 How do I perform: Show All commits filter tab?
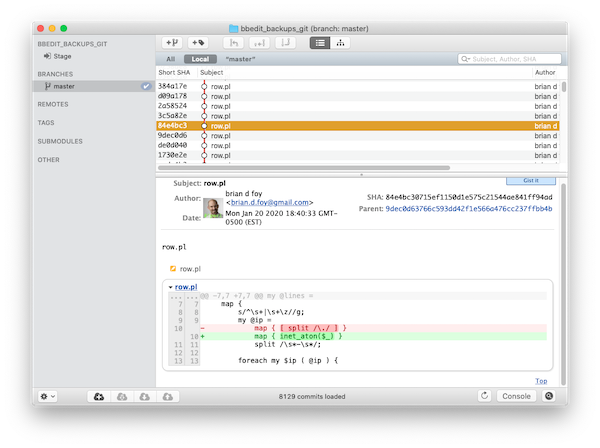[x=171, y=59]
